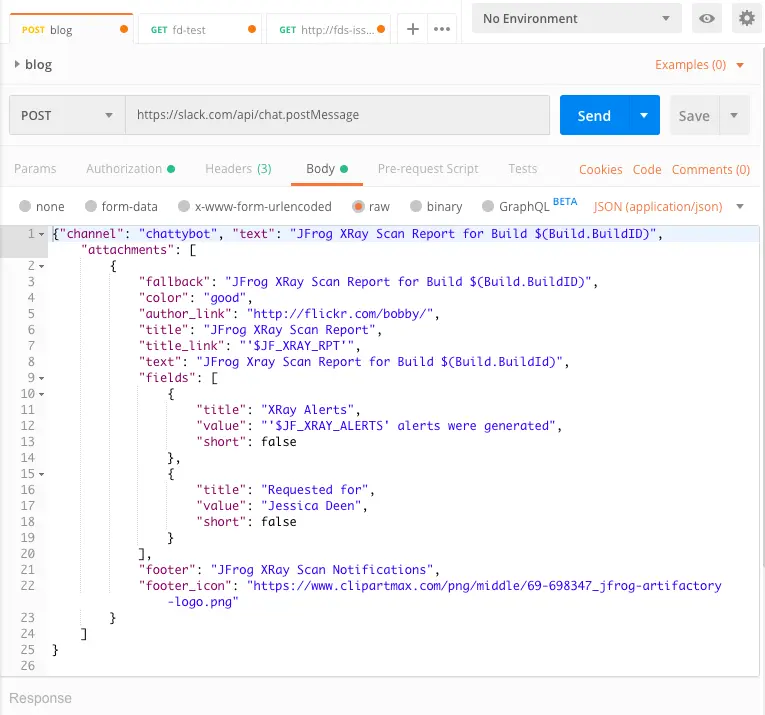Switch to the GET fd-test request tab
765x715 pixels.
[x=200, y=30]
